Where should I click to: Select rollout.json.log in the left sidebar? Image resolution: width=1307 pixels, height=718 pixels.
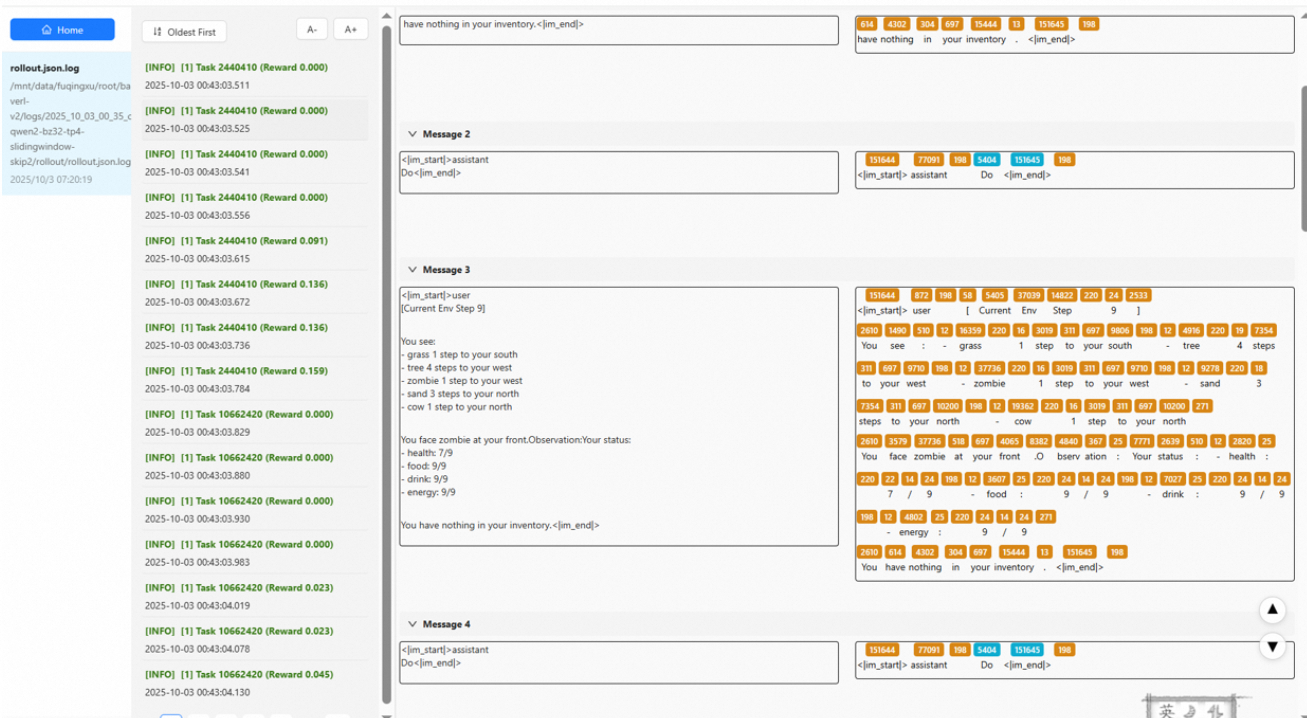[x=63, y=120]
